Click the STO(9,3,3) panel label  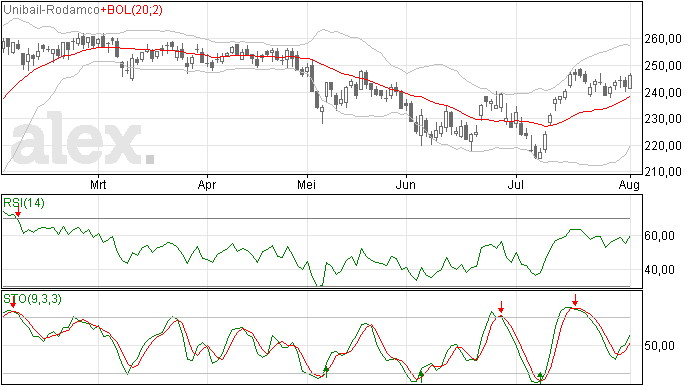[32, 299]
